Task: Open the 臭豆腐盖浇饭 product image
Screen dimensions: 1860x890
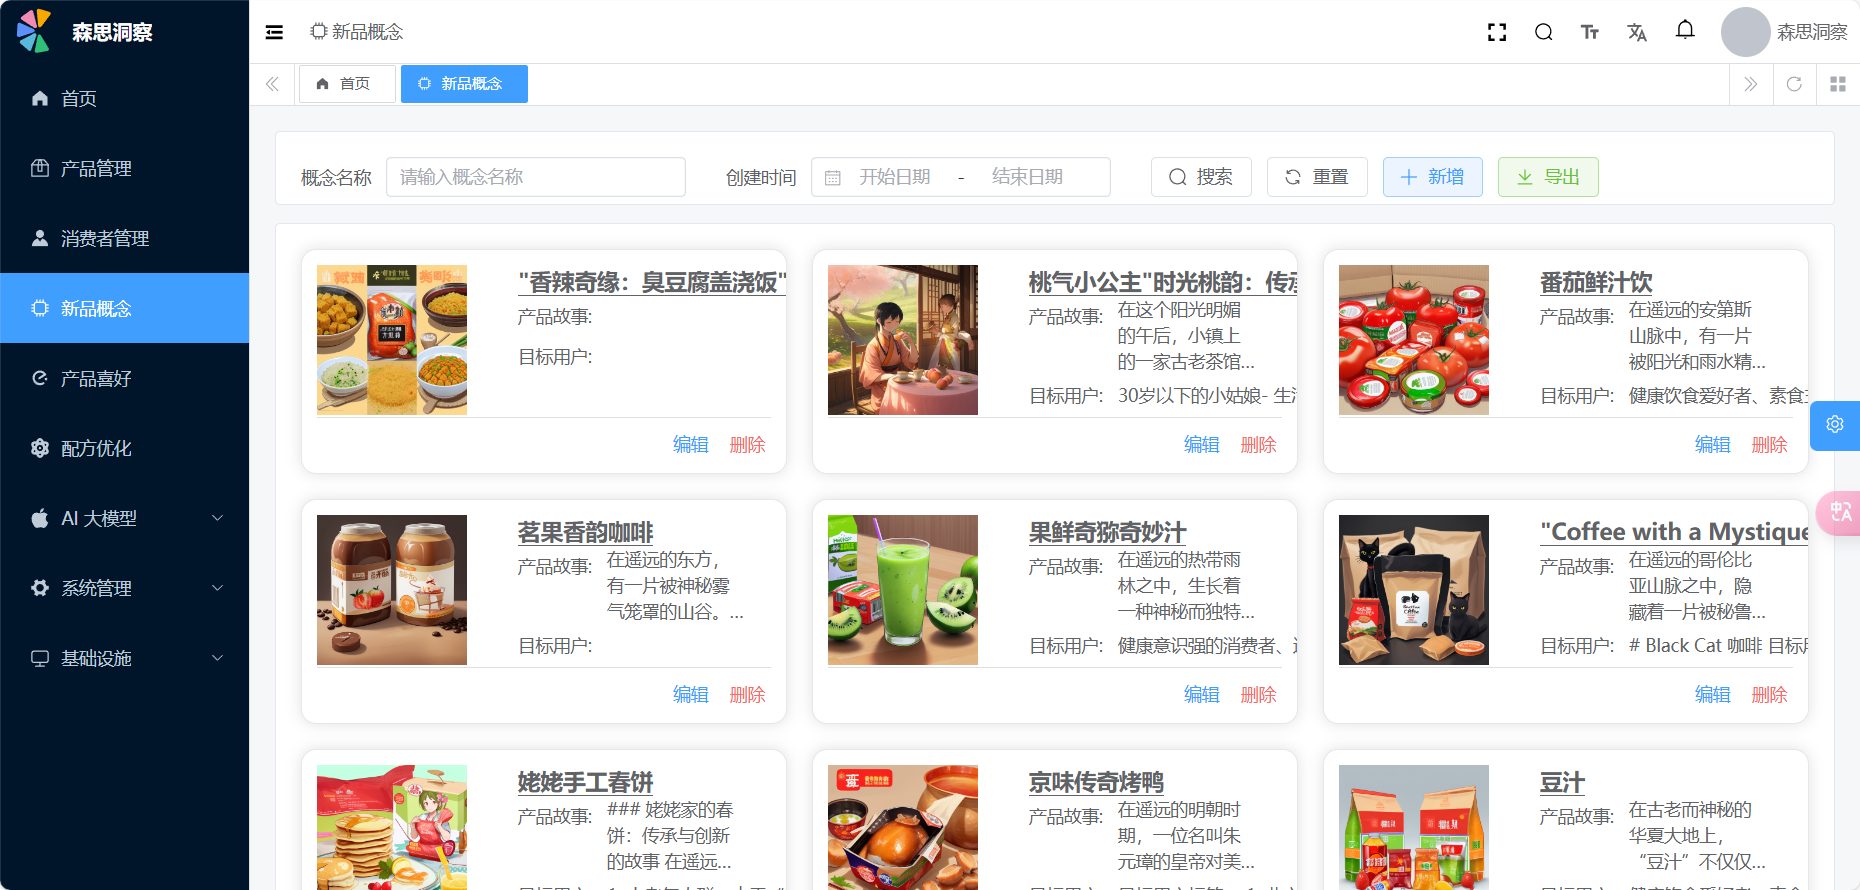Action: pyautogui.click(x=392, y=340)
